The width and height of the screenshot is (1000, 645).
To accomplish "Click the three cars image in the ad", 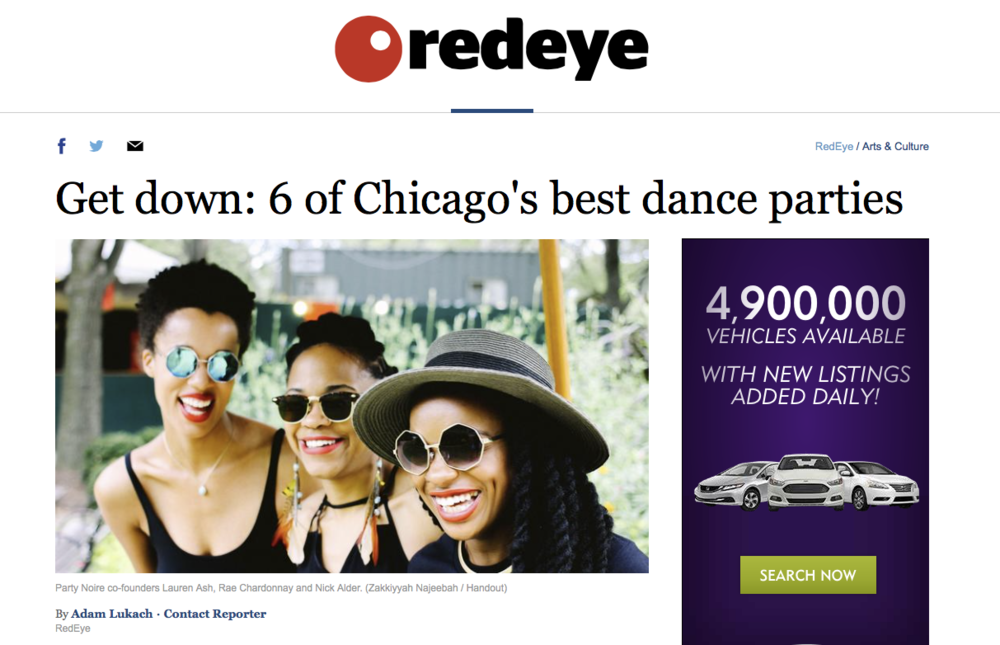I will [x=806, y=482].
